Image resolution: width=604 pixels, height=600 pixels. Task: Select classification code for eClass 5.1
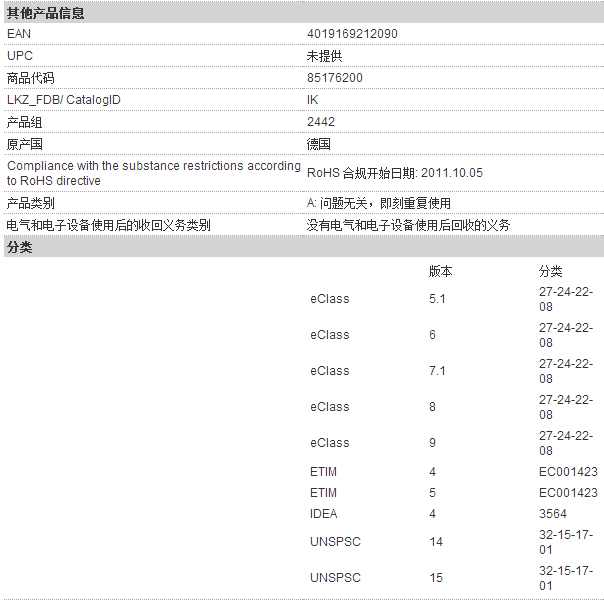click(566, 299)
